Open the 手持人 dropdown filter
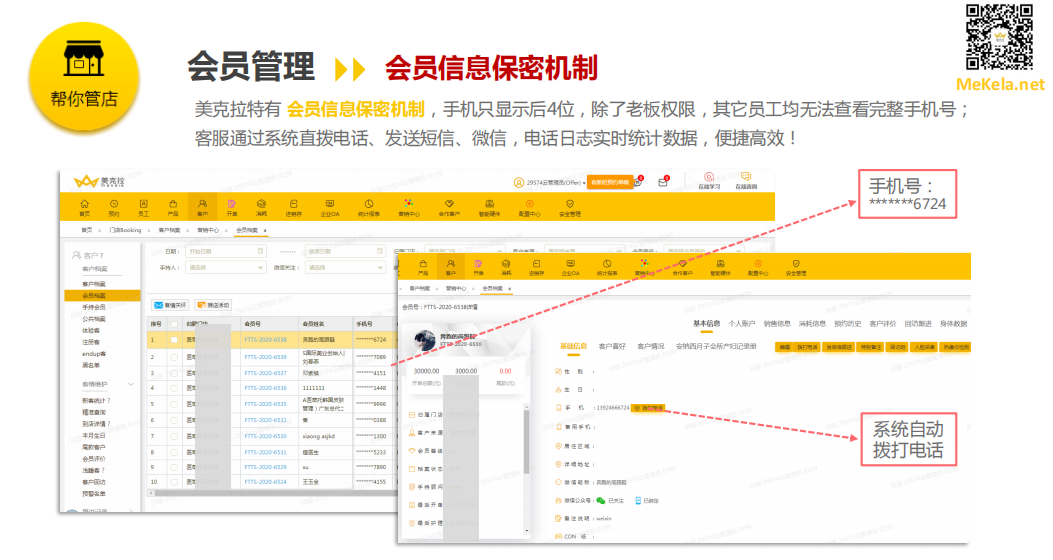 point(225,267)
